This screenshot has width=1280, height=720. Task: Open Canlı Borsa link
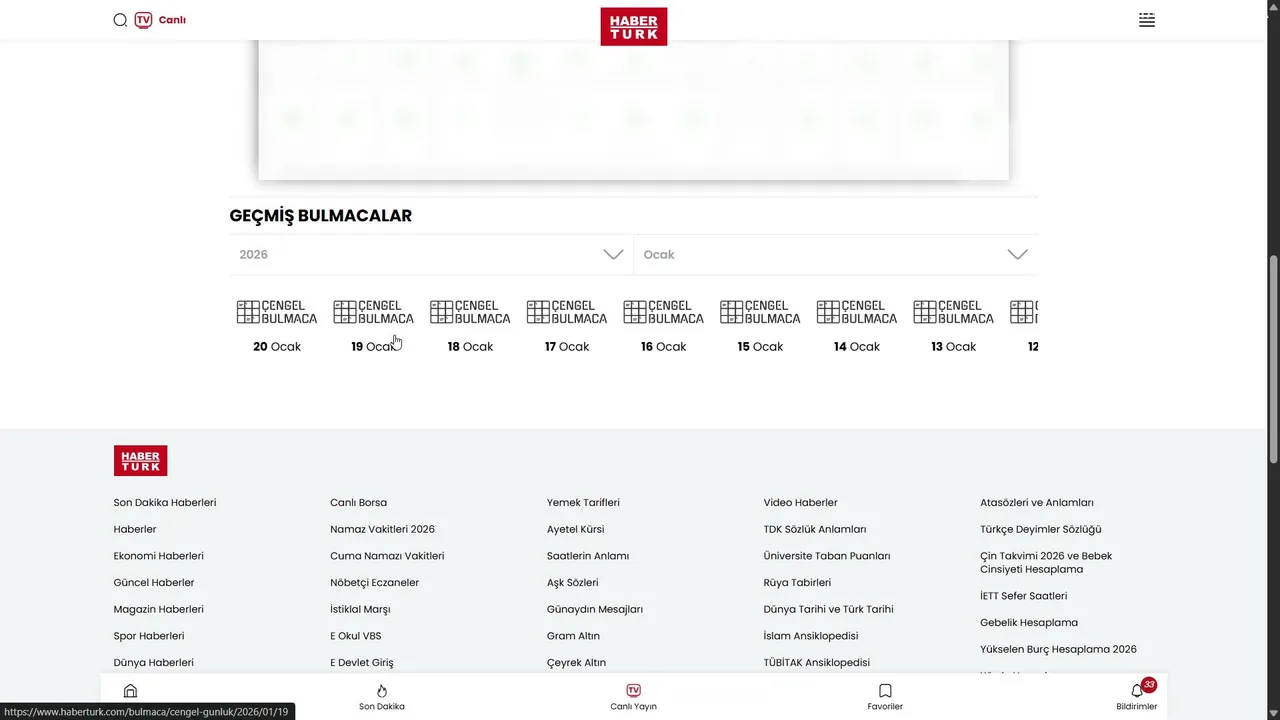[358, 503]
